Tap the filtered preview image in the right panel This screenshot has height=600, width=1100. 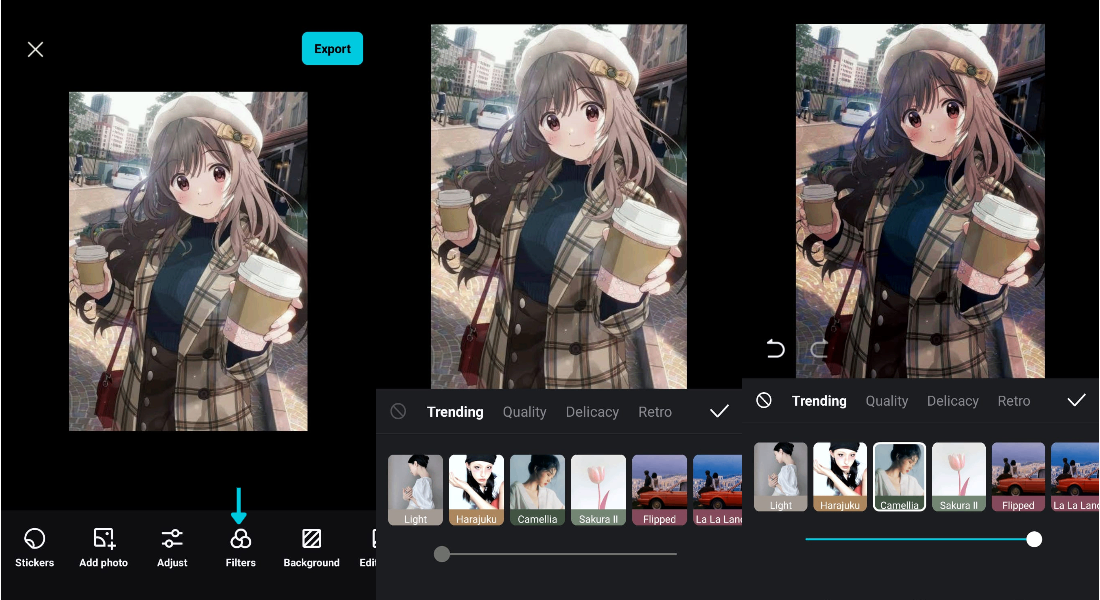[920, 201]
